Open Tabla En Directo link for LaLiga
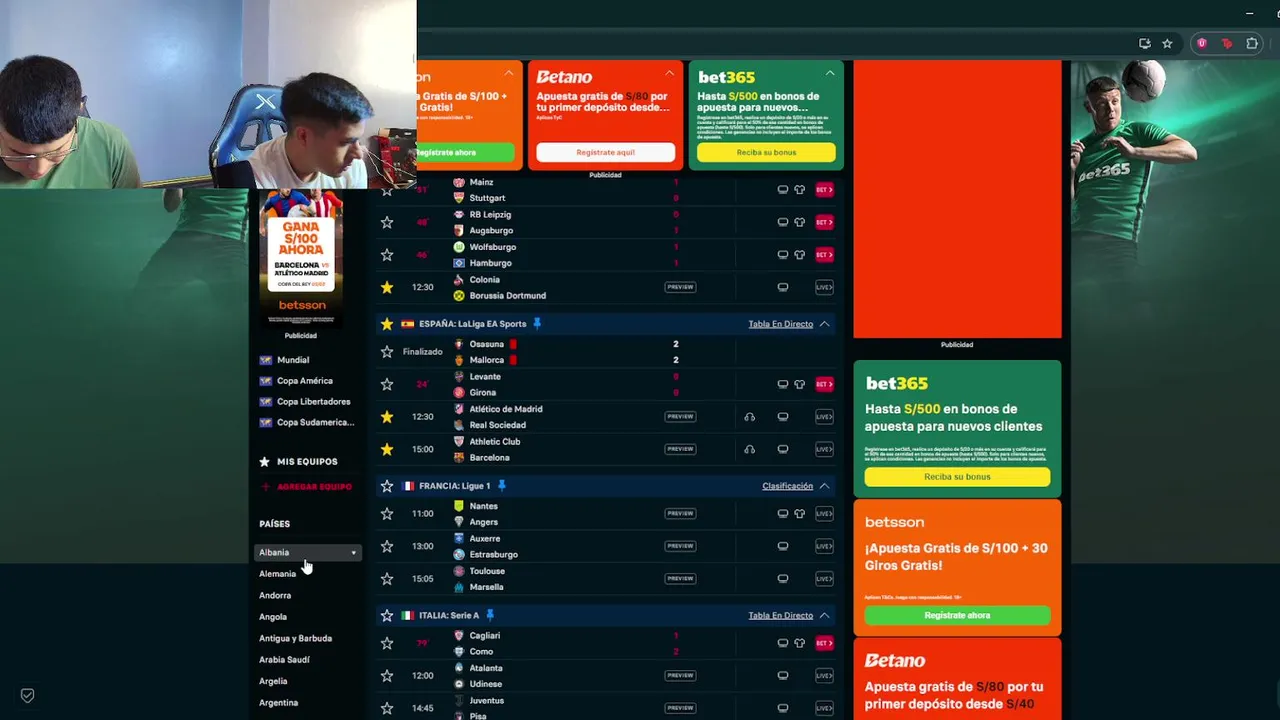1280x720 pixels. 780,324
